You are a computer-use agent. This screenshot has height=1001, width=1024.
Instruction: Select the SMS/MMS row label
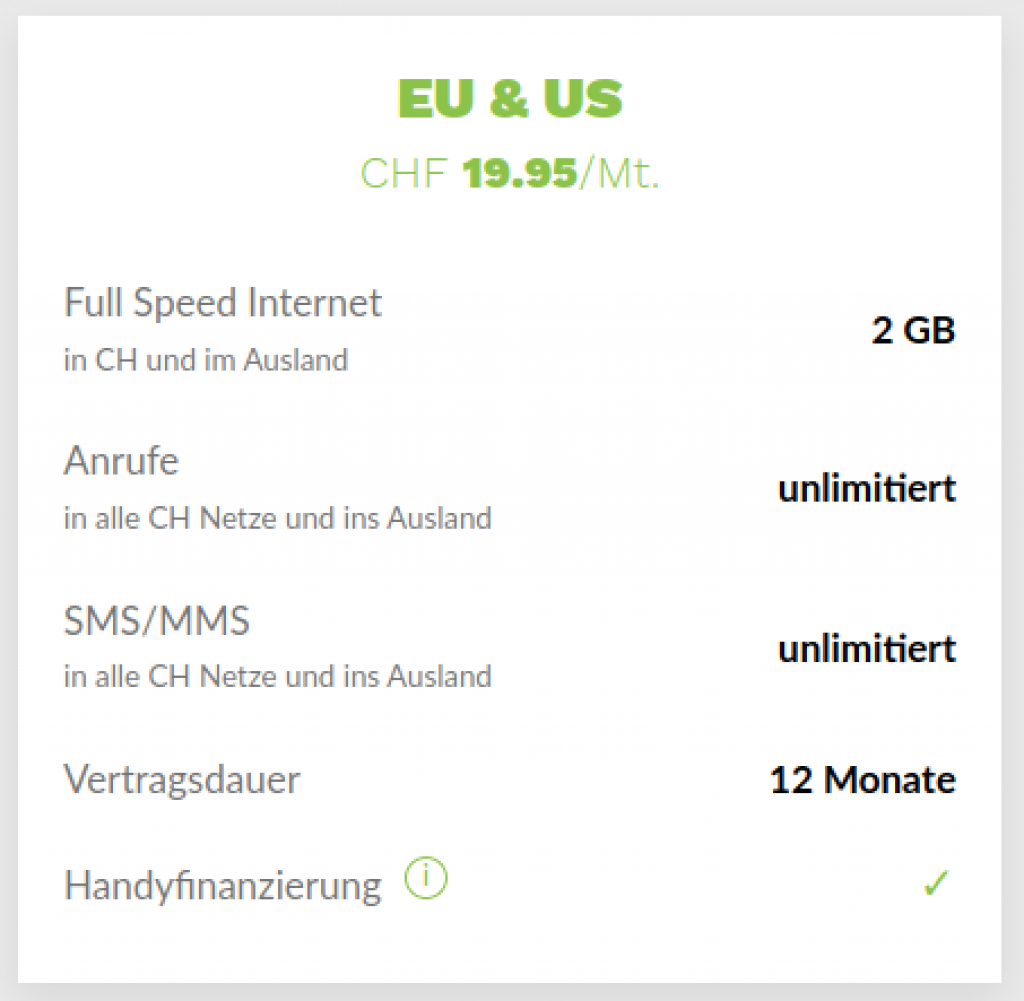[x=157, y=621]
